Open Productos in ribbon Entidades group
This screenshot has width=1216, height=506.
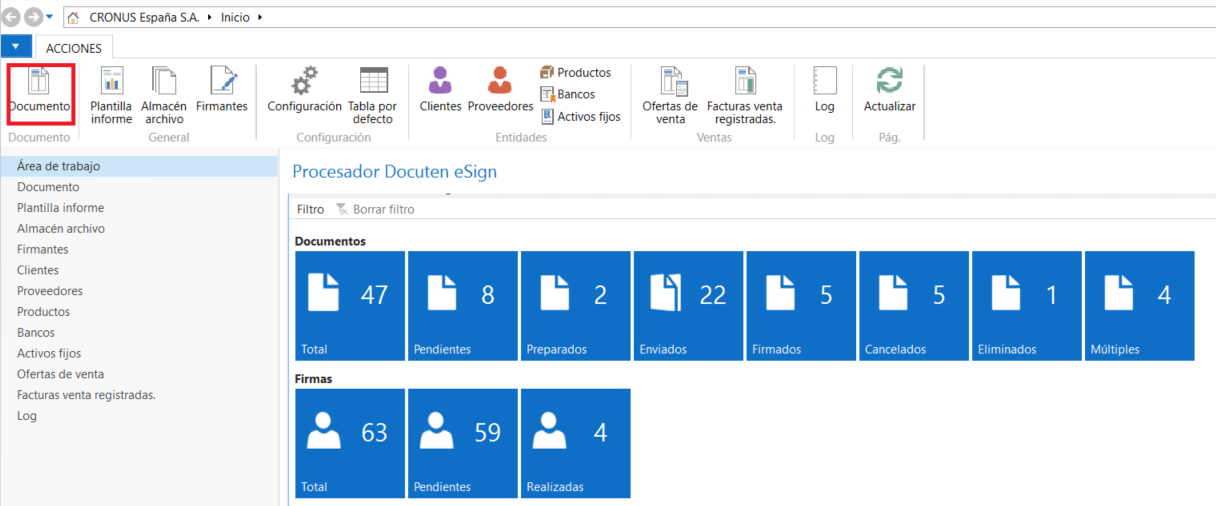tap(576, 73)
